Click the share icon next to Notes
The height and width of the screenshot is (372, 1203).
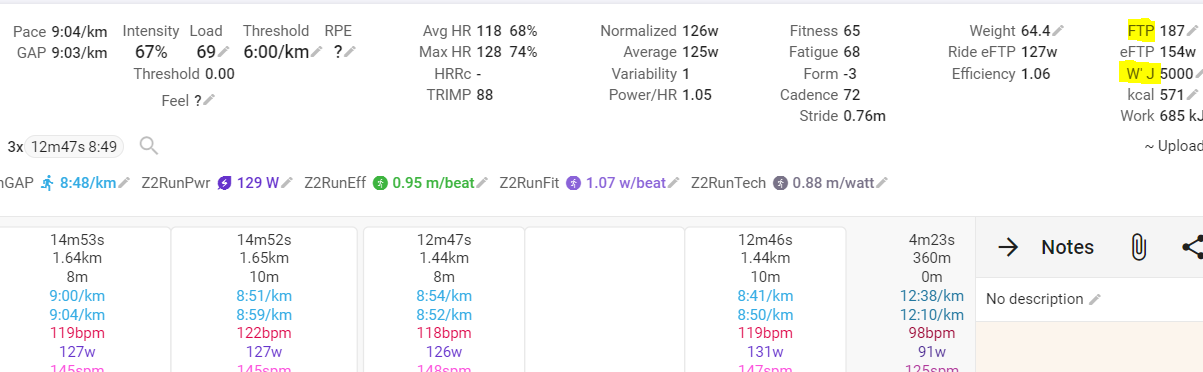tap(1192, 247)
